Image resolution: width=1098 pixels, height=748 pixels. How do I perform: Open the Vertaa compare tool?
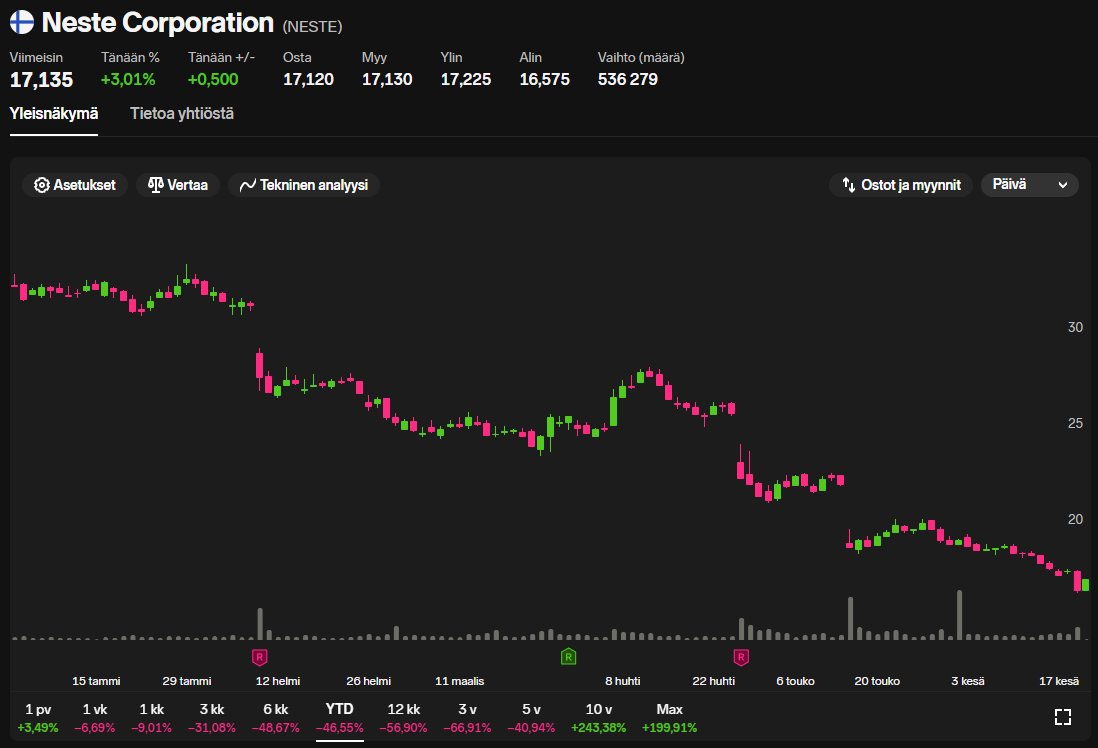(x=178, y=185)
